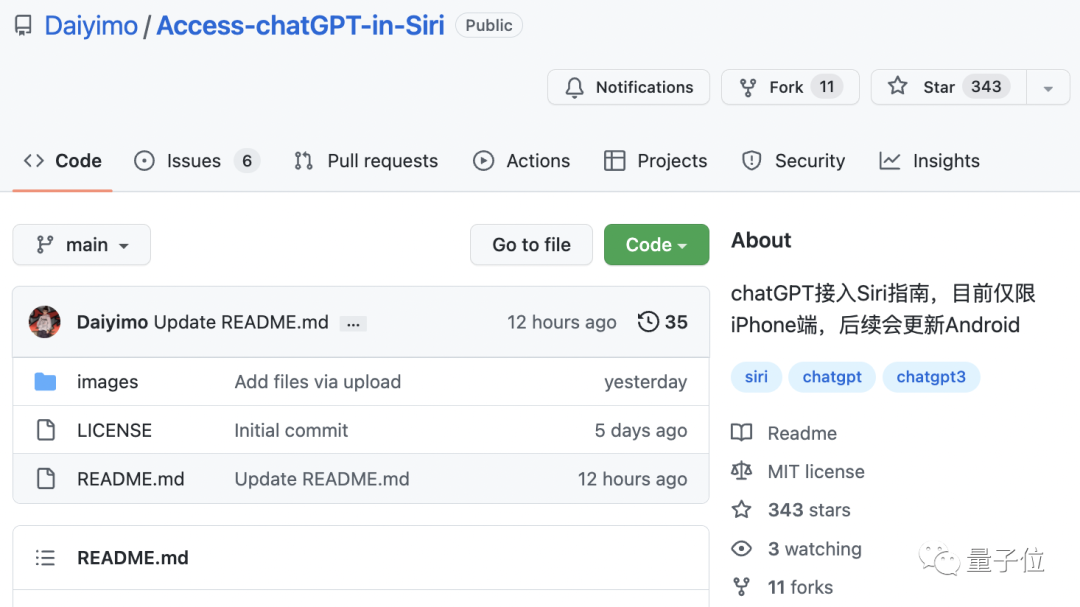1080x607 pixels.
Task: Open the star lists dropdown arrow
Action: [x=1048, y=88]
